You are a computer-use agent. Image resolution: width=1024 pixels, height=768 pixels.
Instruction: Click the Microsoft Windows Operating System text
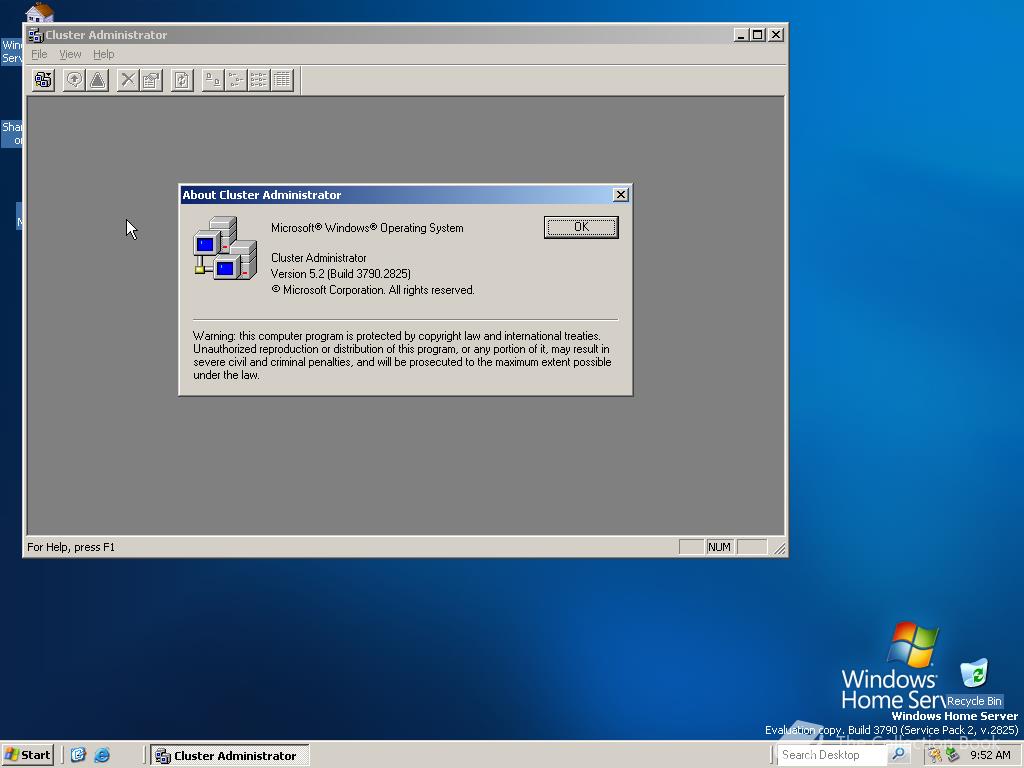click(367, 228)
